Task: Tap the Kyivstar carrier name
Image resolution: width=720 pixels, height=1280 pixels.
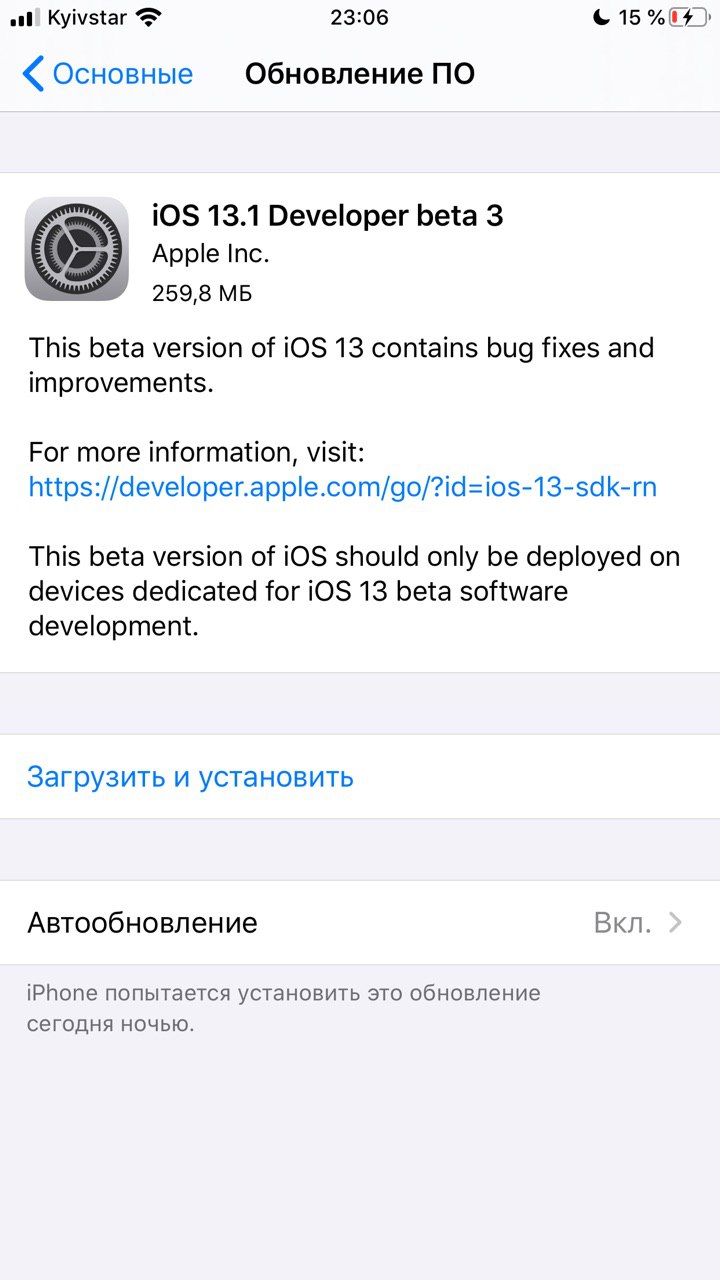Action: click(x=87, y=18)
